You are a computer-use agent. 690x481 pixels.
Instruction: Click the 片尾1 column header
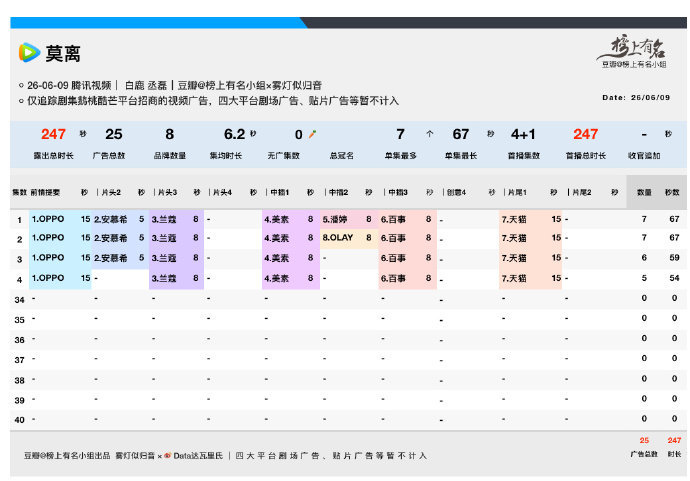[517, 192]
